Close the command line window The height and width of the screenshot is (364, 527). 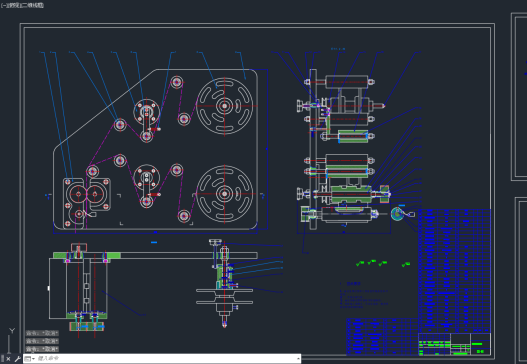click(x=8, y=359)
